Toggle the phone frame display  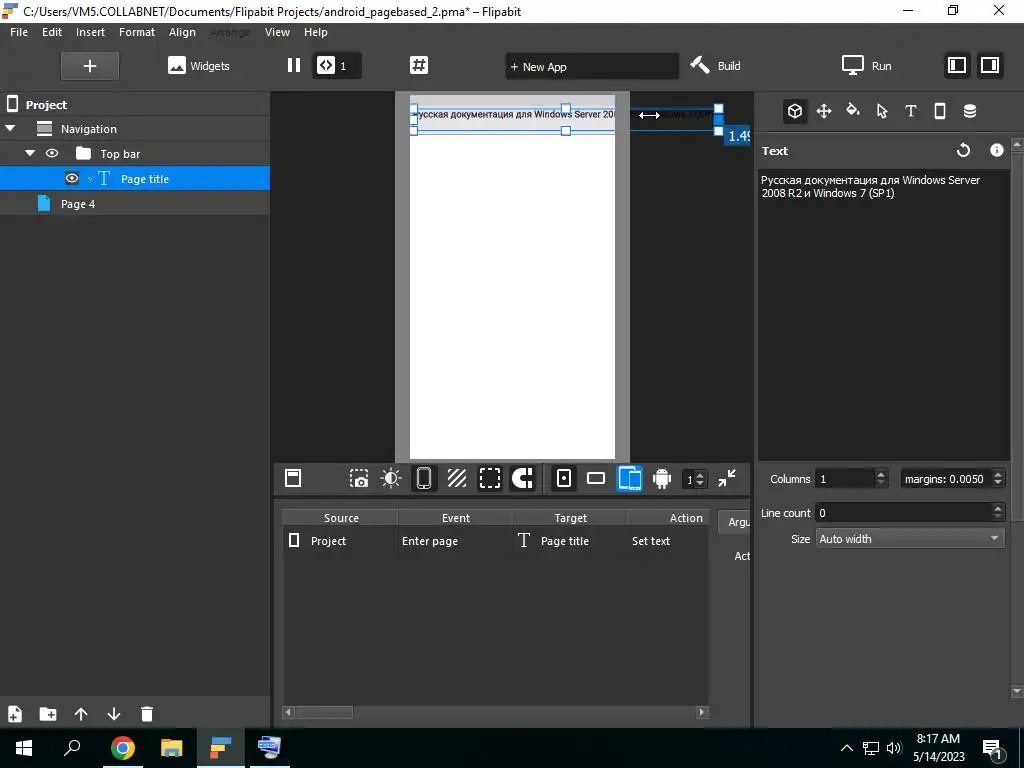pos(424,479)
